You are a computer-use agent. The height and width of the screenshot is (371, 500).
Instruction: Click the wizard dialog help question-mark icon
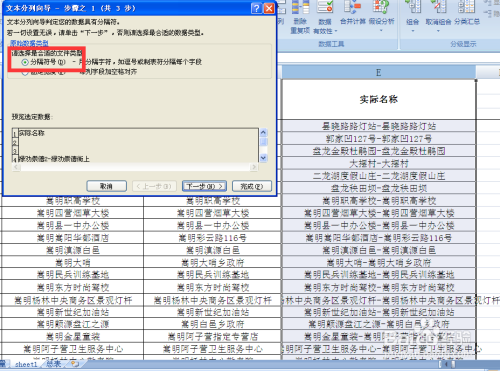(256, 8)
